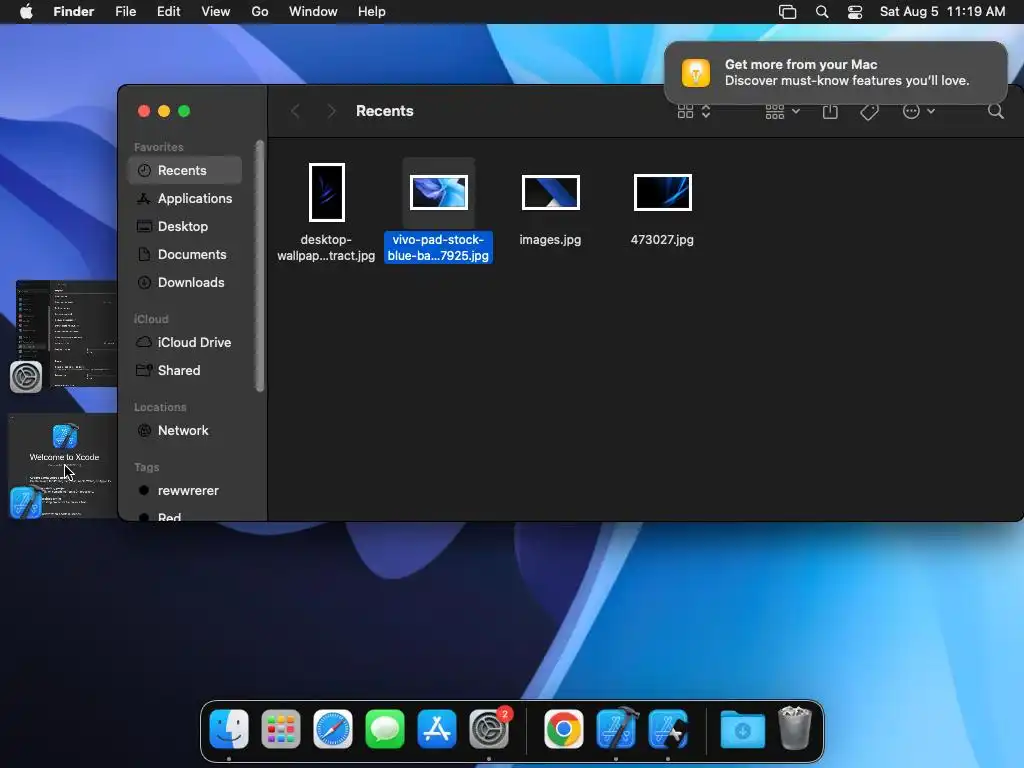Open Finder from the Dock

click(229, 729)
